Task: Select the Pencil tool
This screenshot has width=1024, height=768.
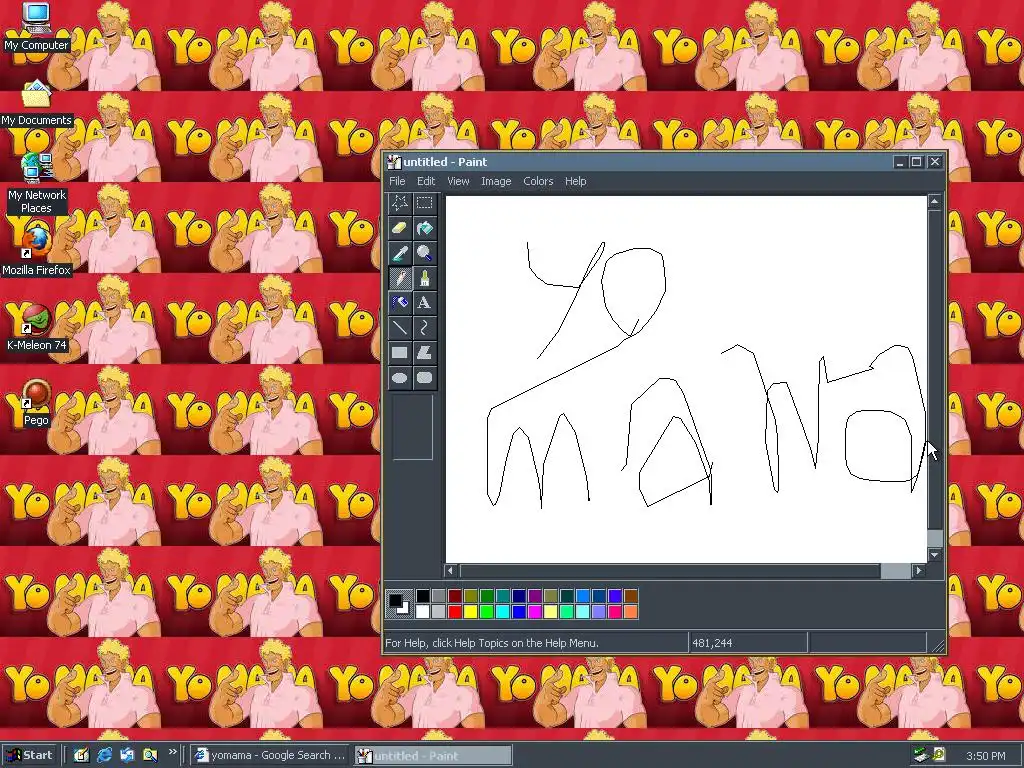Action: tap(400, 278)
